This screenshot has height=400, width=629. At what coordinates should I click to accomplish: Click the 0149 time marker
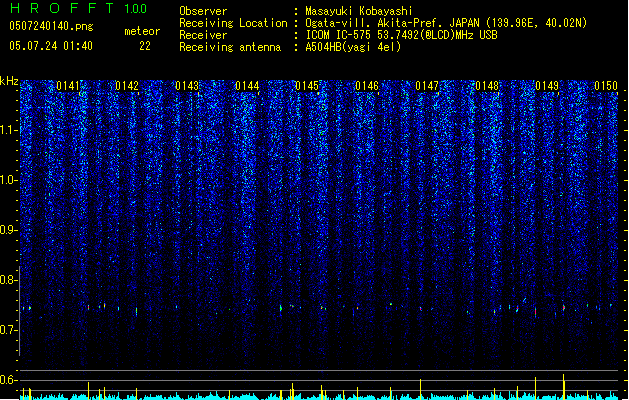[x=547, y=86]
